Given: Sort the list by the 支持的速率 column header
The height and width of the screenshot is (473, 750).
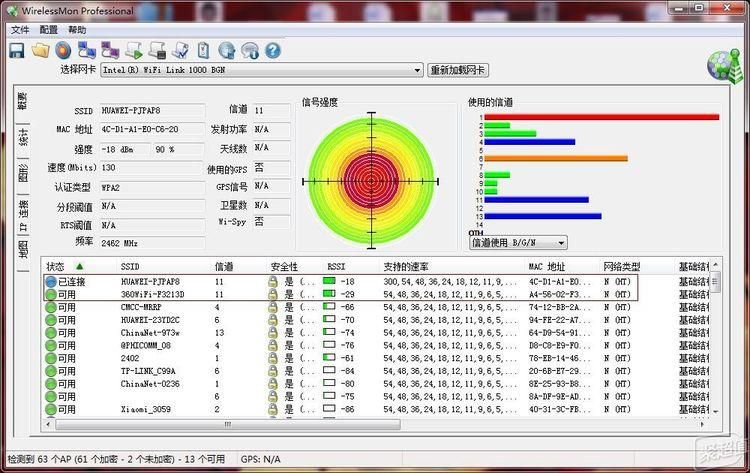Looking at the screenshot, I should [406, 267].
